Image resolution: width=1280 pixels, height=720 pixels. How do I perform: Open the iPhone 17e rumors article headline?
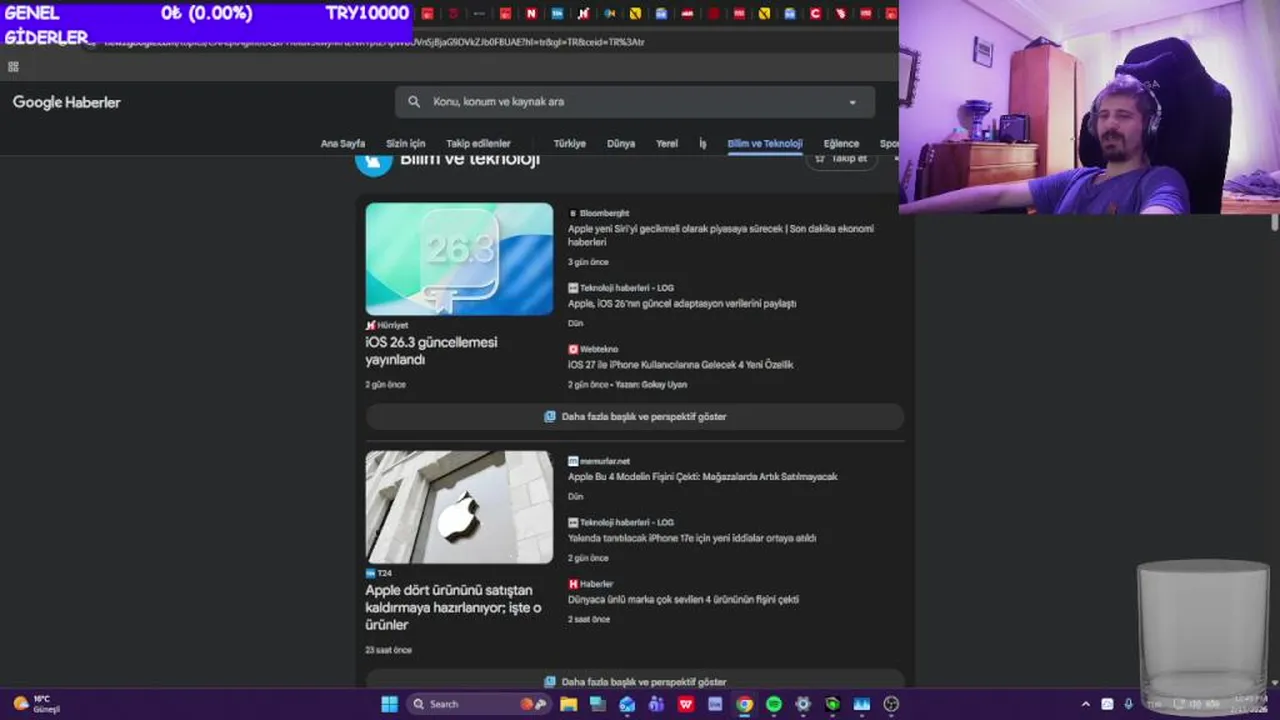tap(692, 538)
